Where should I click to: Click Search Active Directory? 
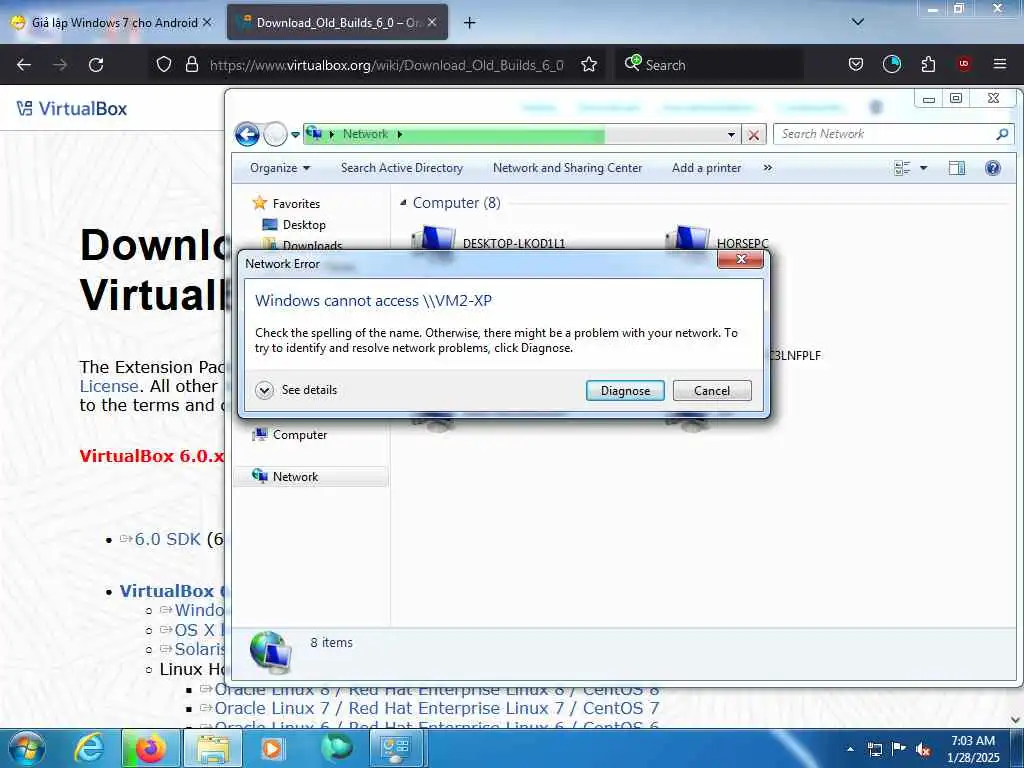[x=402, y=168]
